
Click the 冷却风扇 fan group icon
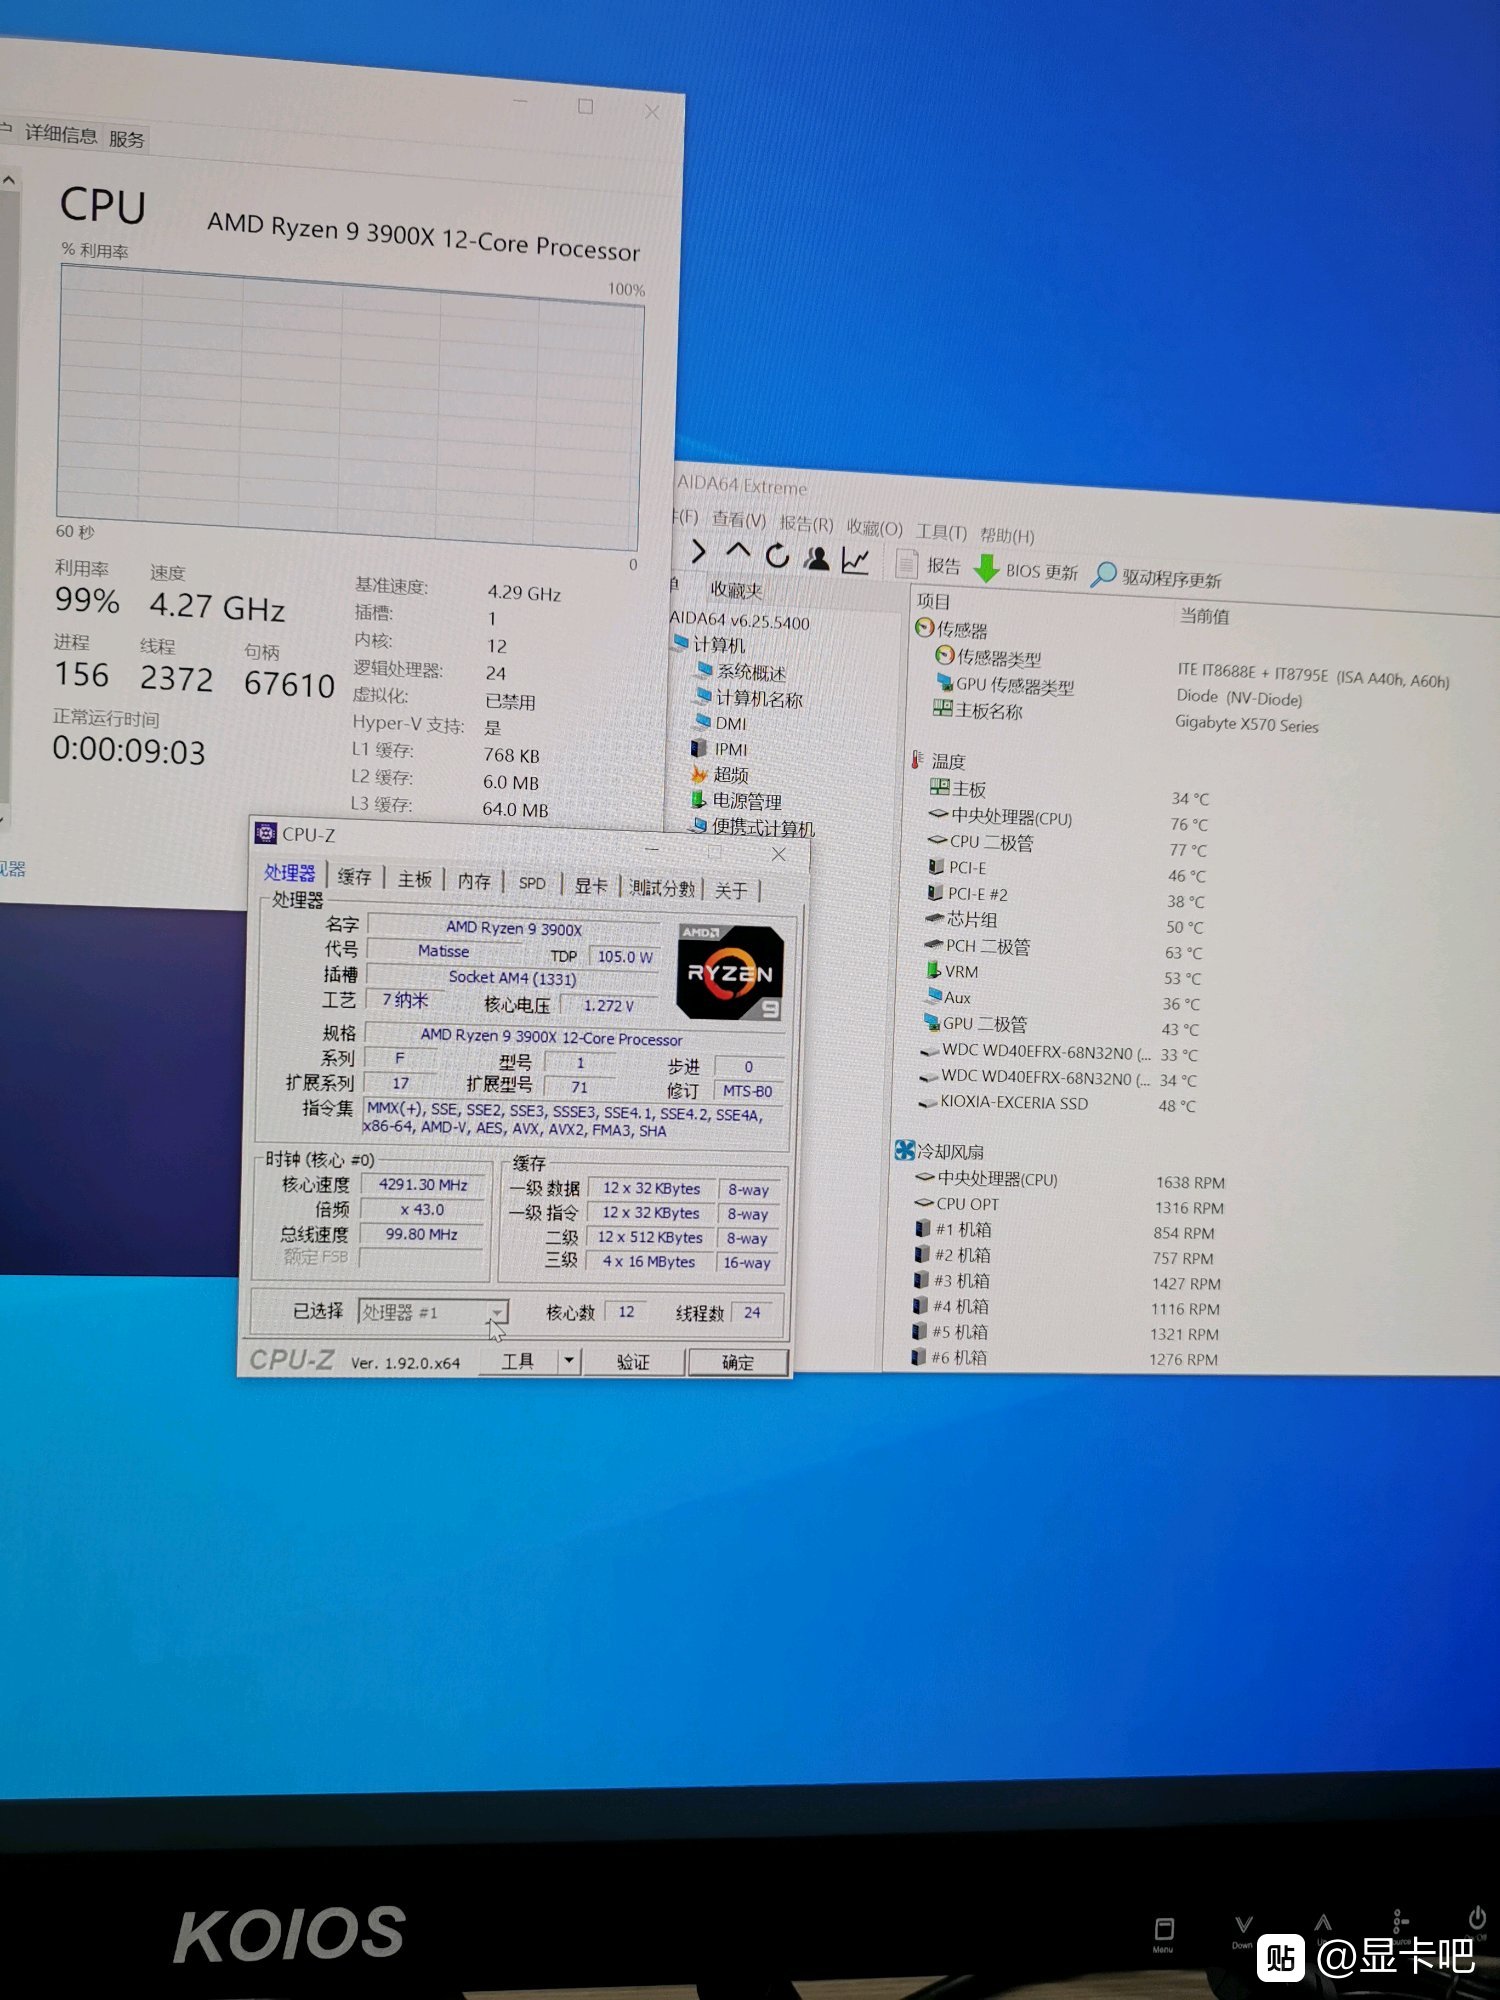pyautogui.click(x=905, y=1150)
